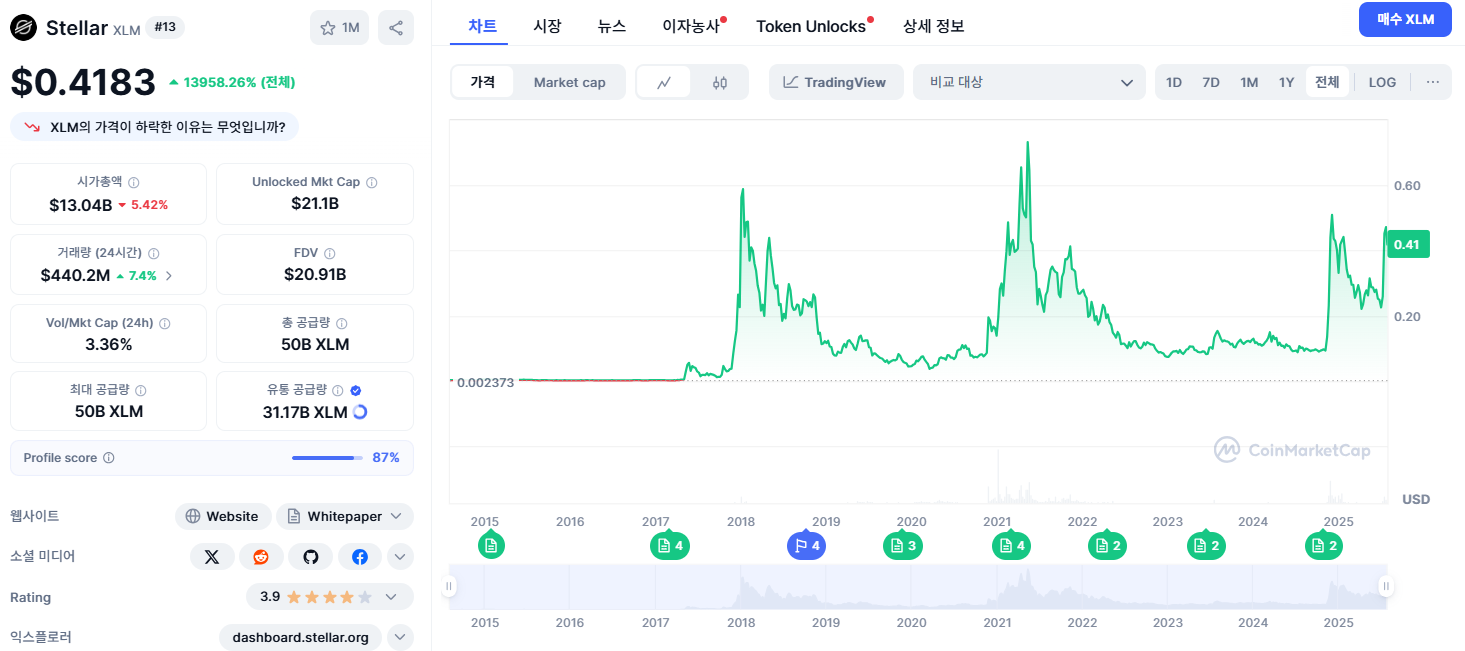Expand 거래량 details arrow
This screenshot has width=1465, height=651.
coord(169,275)
